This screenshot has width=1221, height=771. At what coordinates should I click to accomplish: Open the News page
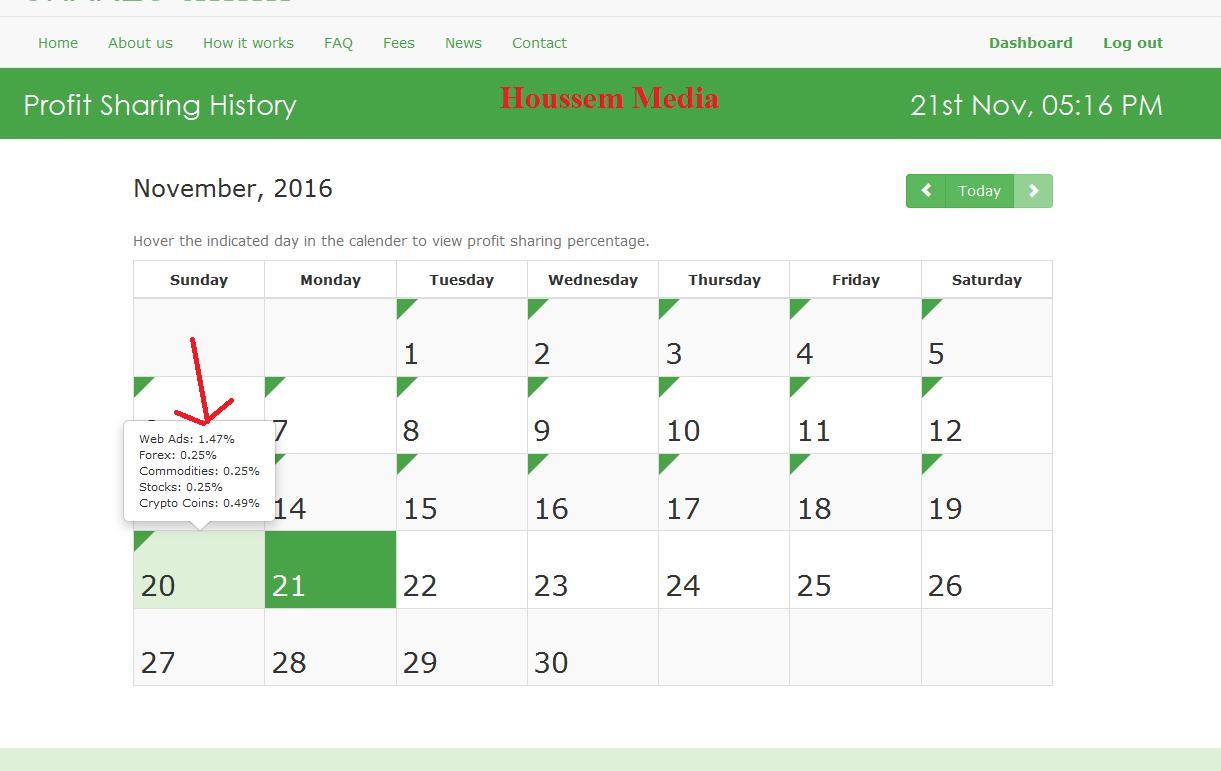[x=463, y=43]
